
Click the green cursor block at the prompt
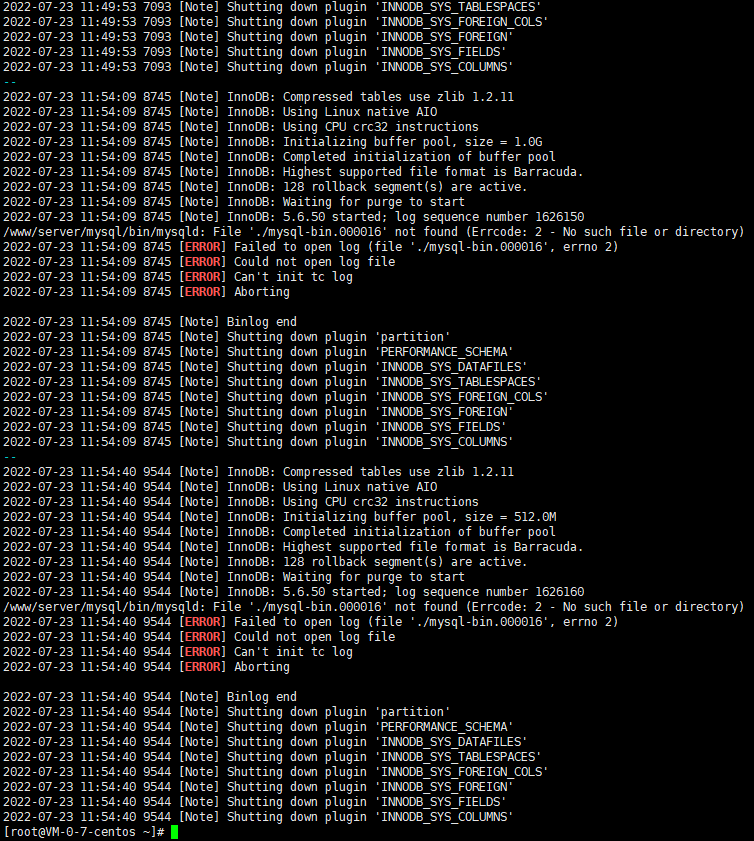click(x=174, y=832)
